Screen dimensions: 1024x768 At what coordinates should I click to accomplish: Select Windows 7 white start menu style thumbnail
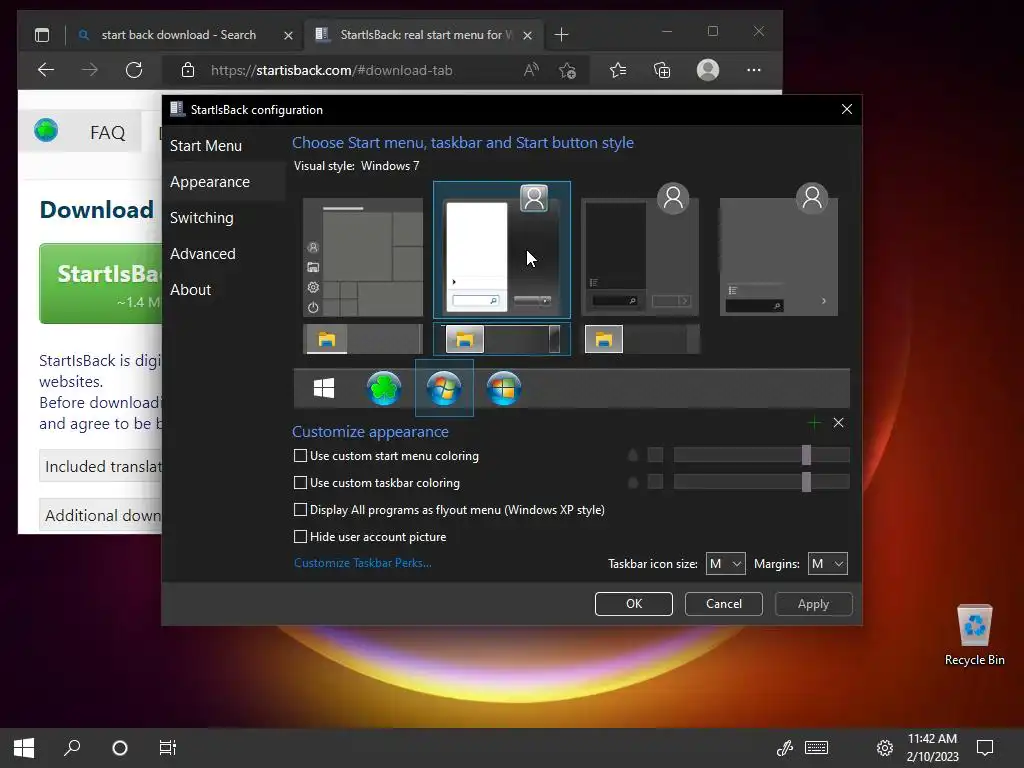(502, 250)
